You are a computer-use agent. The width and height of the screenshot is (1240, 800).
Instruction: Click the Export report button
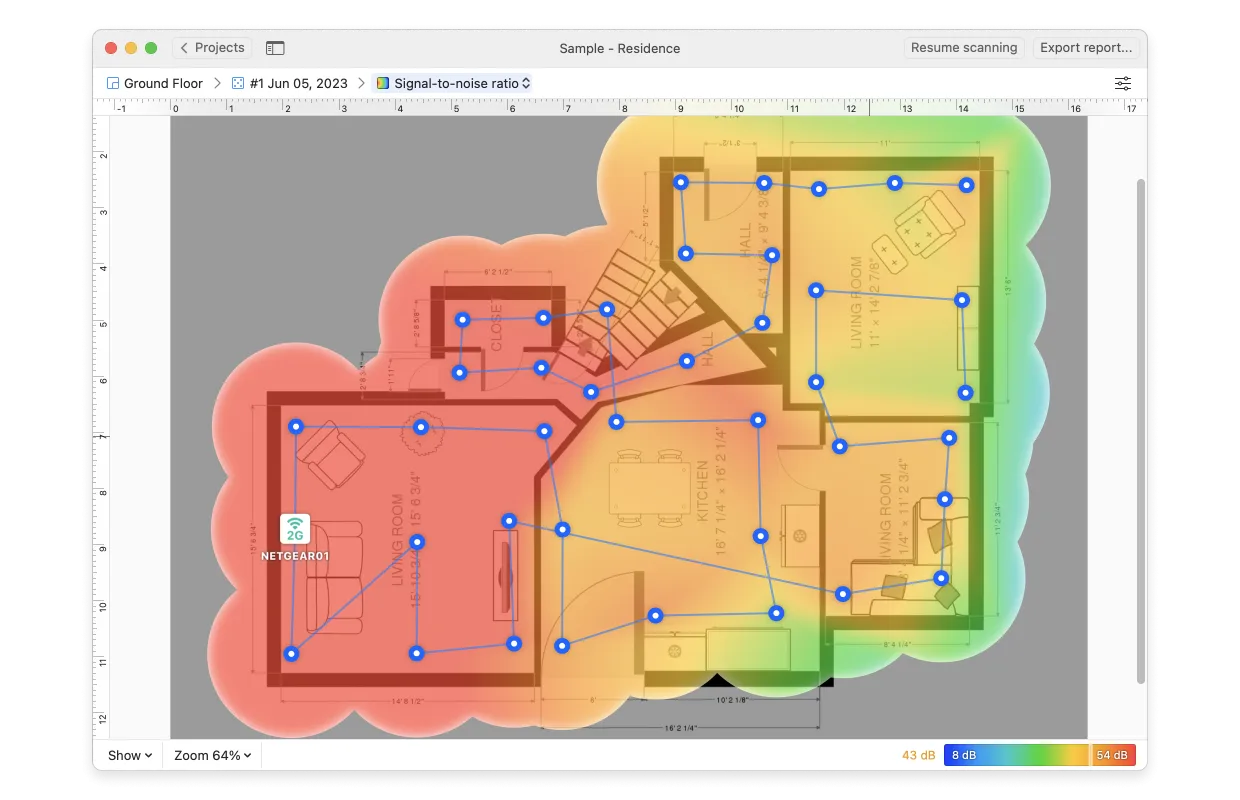[1086, 47]
